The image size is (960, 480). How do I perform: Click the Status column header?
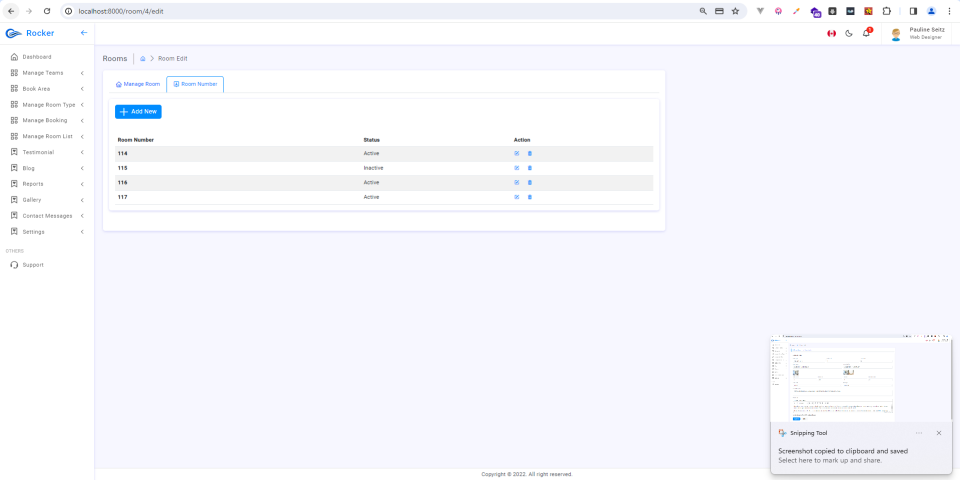[x=372, y=140]
